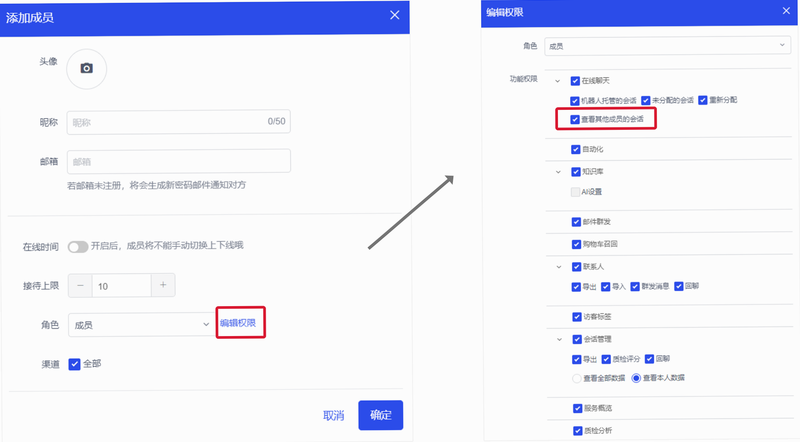Toggle the 在线时间 switch
Image resolution: width=800 pixels, height=442 pixels.
pos(78,247)
